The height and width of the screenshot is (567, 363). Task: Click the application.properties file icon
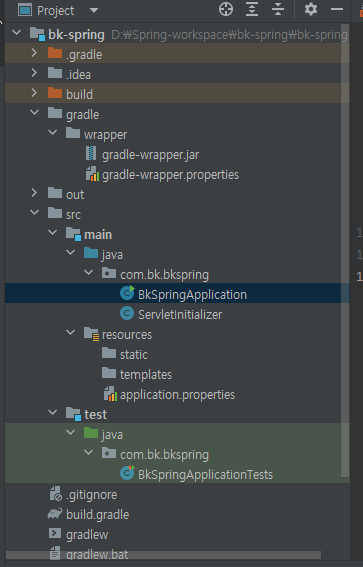point(110,394)
